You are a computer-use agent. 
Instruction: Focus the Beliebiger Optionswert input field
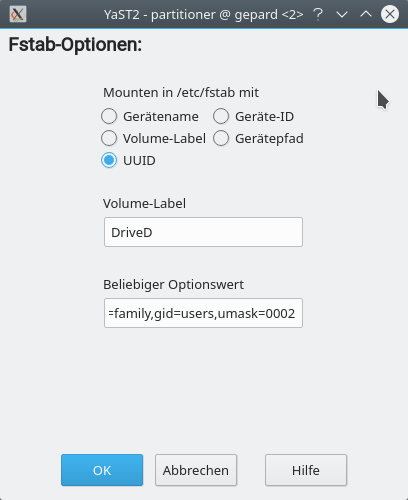[203, 313]
